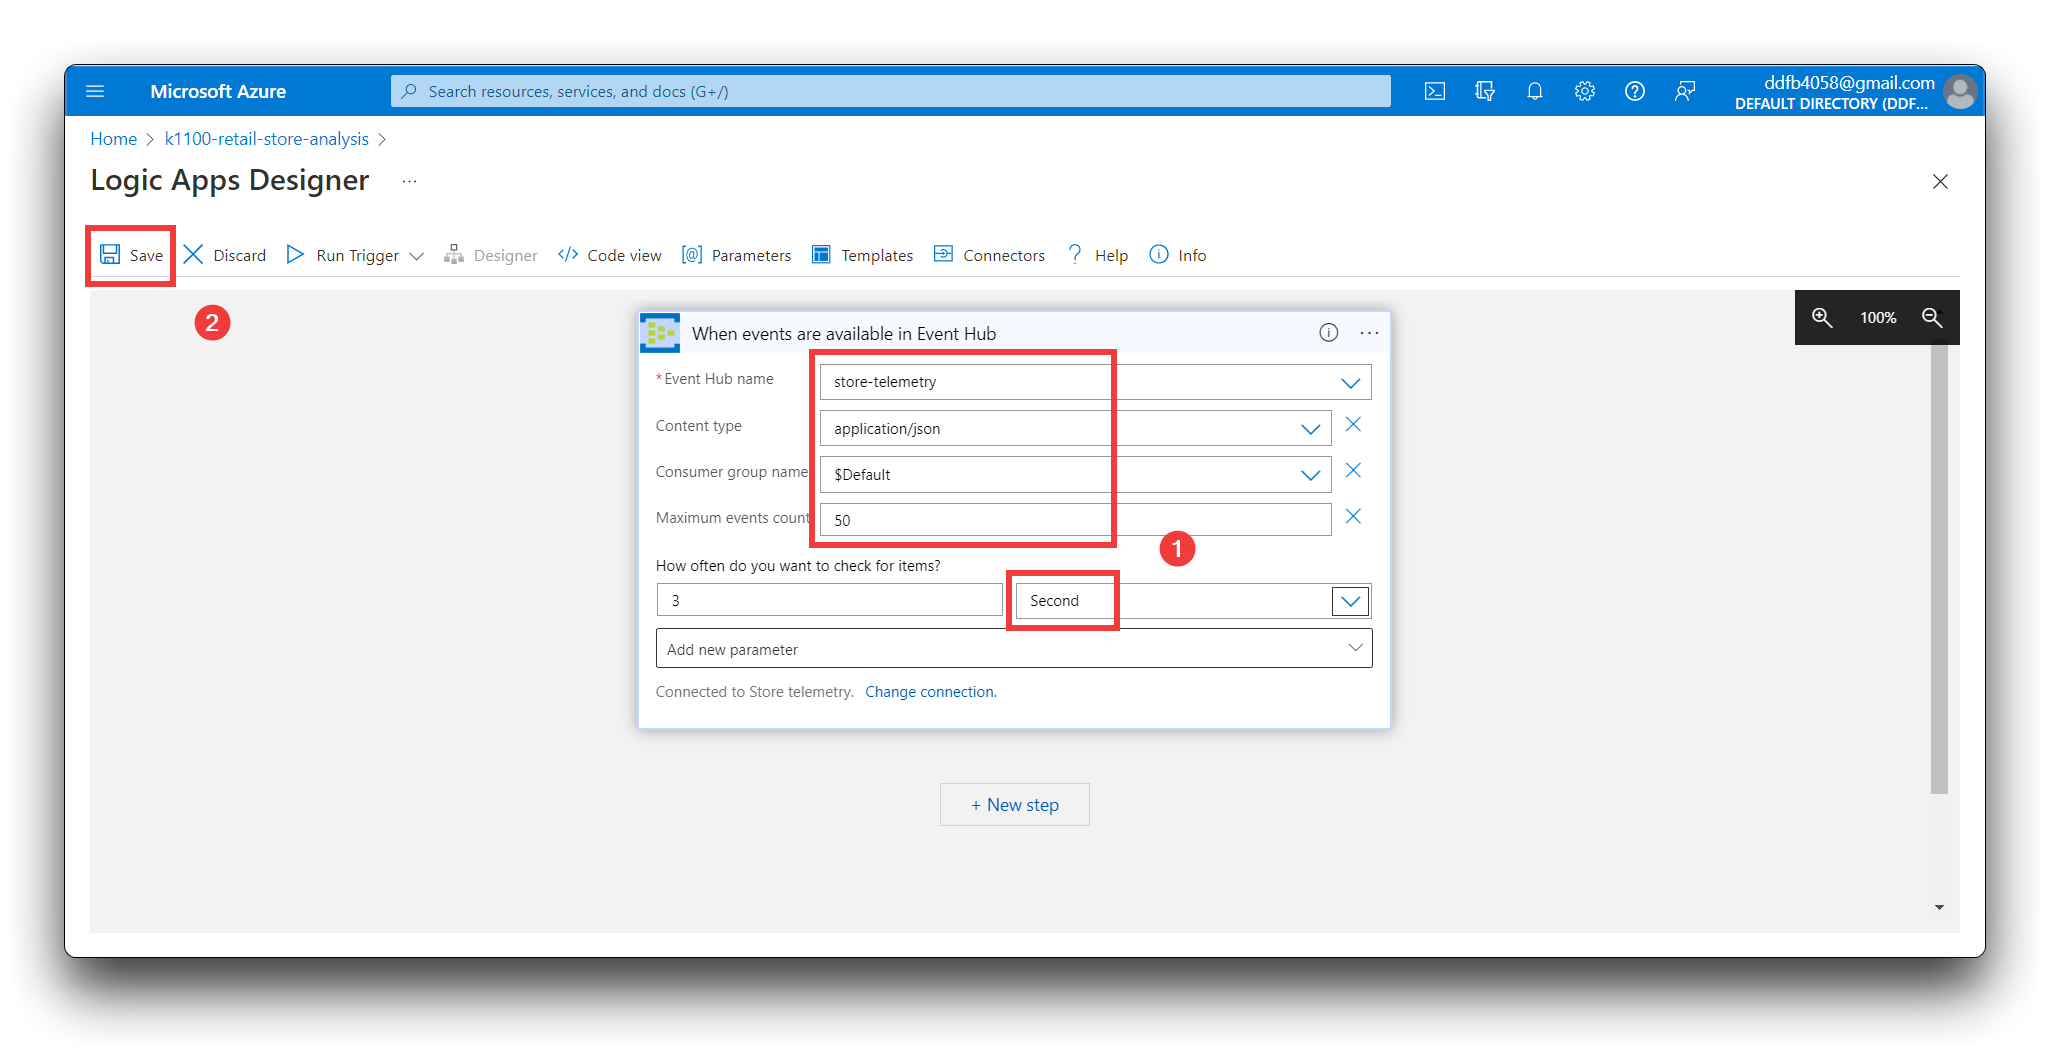
Task: Show info for the Event Hub trigger
Action: pyautogui.click(x=1328, y=333)
